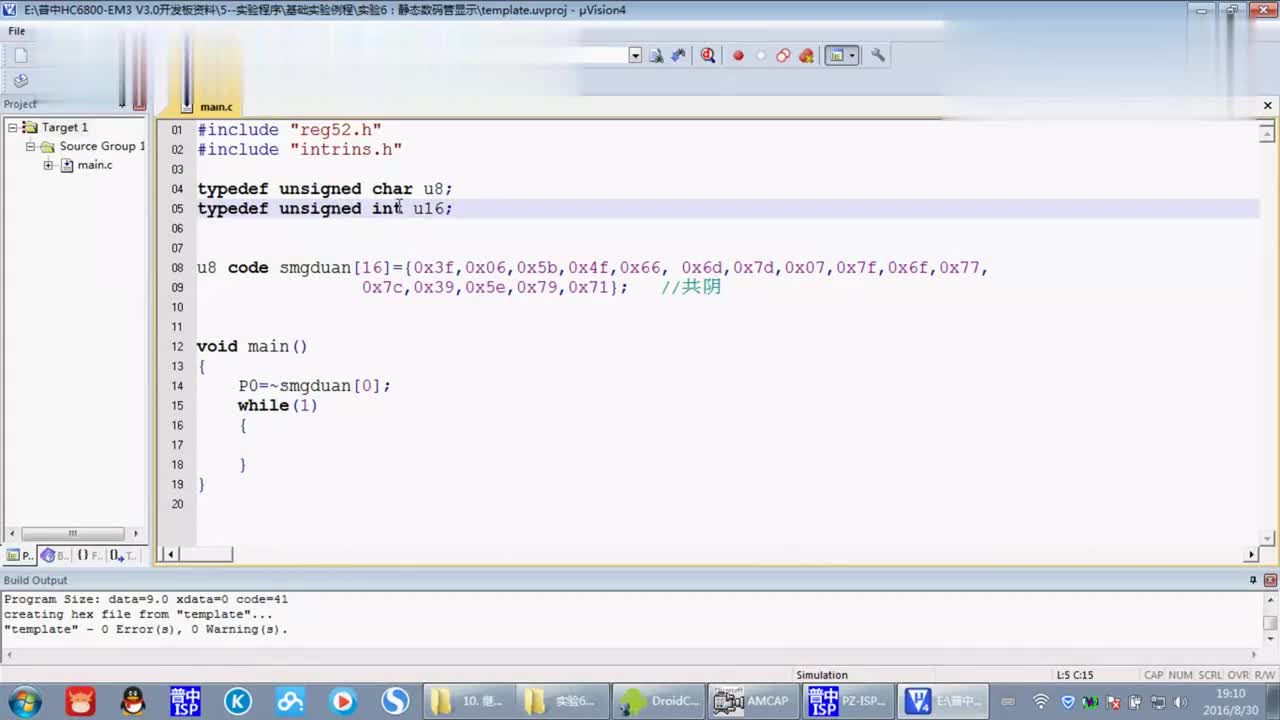1280x720 pixels.
Task: Collapse the Target 1 tree node
Action: click(13, 127)
